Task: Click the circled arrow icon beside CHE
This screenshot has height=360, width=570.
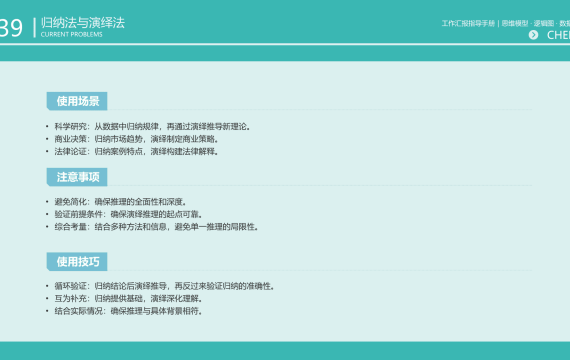Action: pyautogui.click(x=533, y=35)
